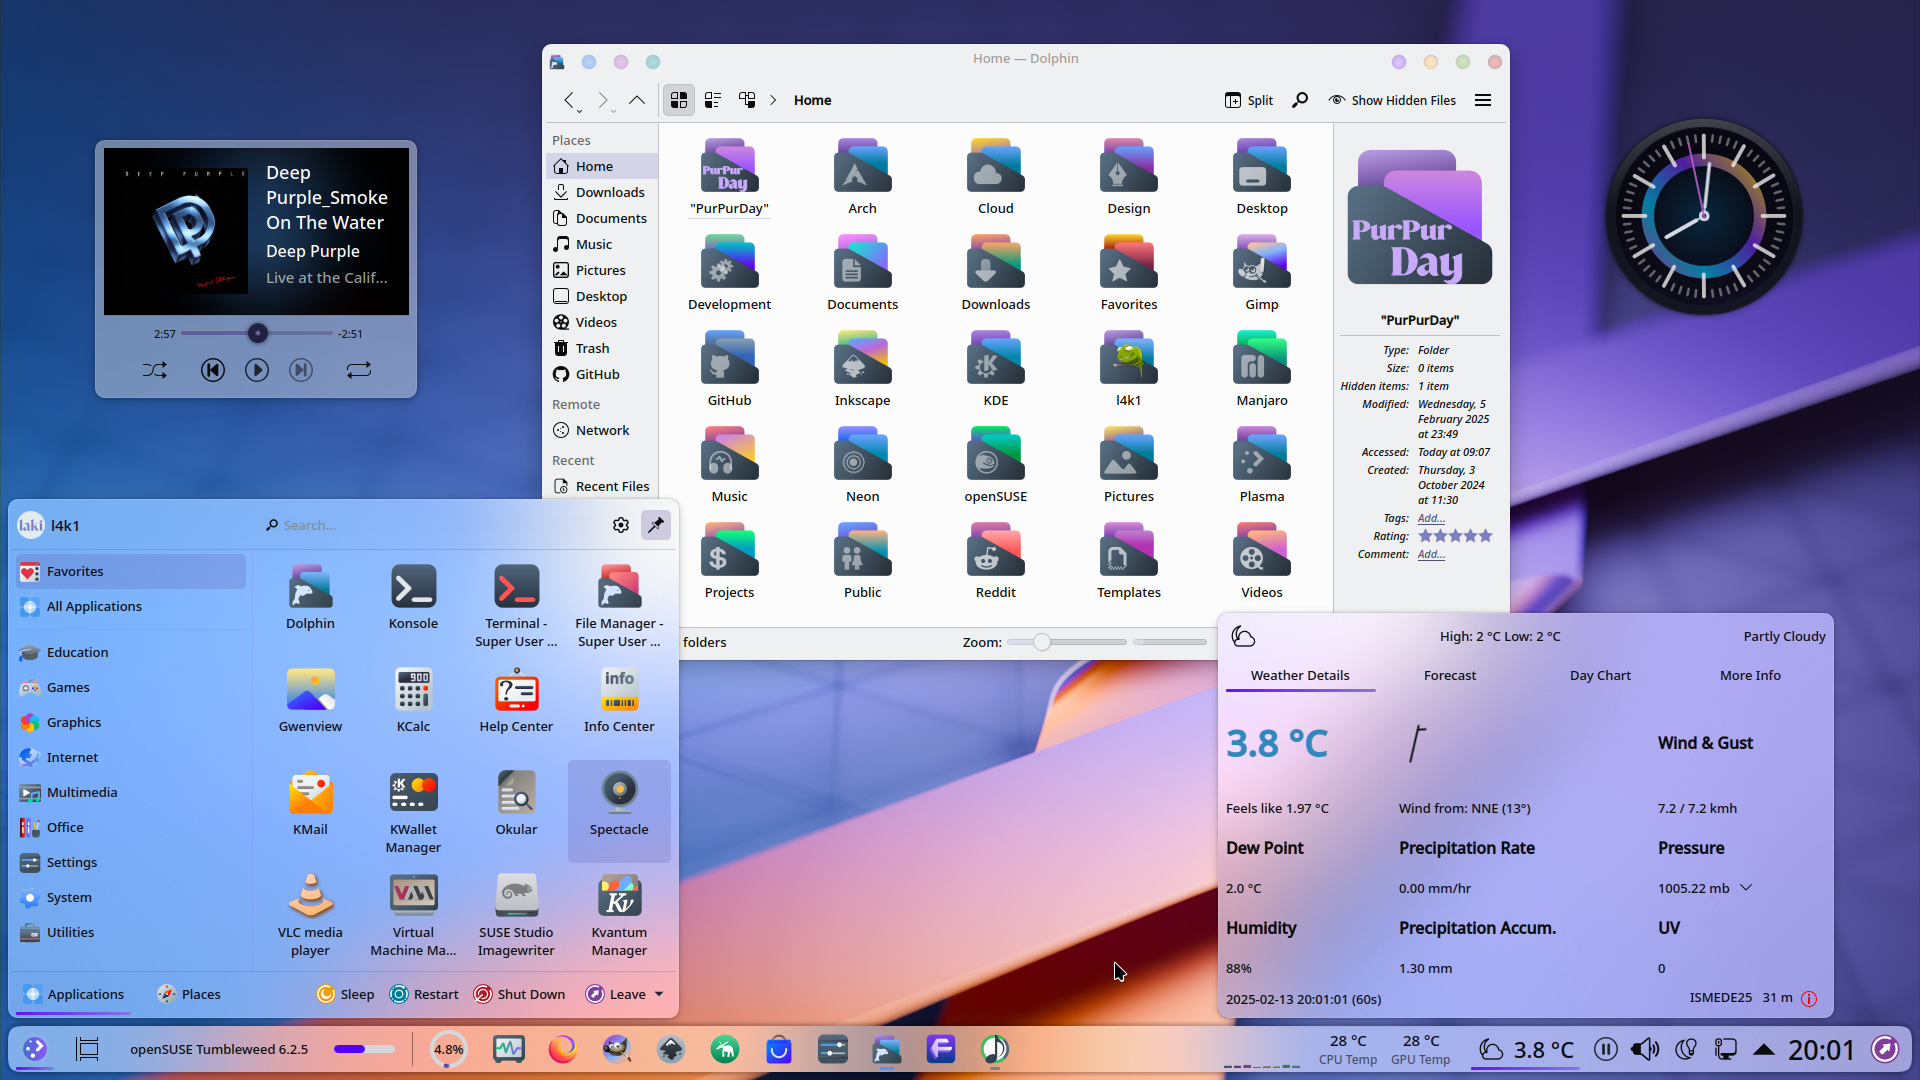Screen dimensions: 1920x1080
Task: Open KMail from launcher
Action: pos(310,803)
